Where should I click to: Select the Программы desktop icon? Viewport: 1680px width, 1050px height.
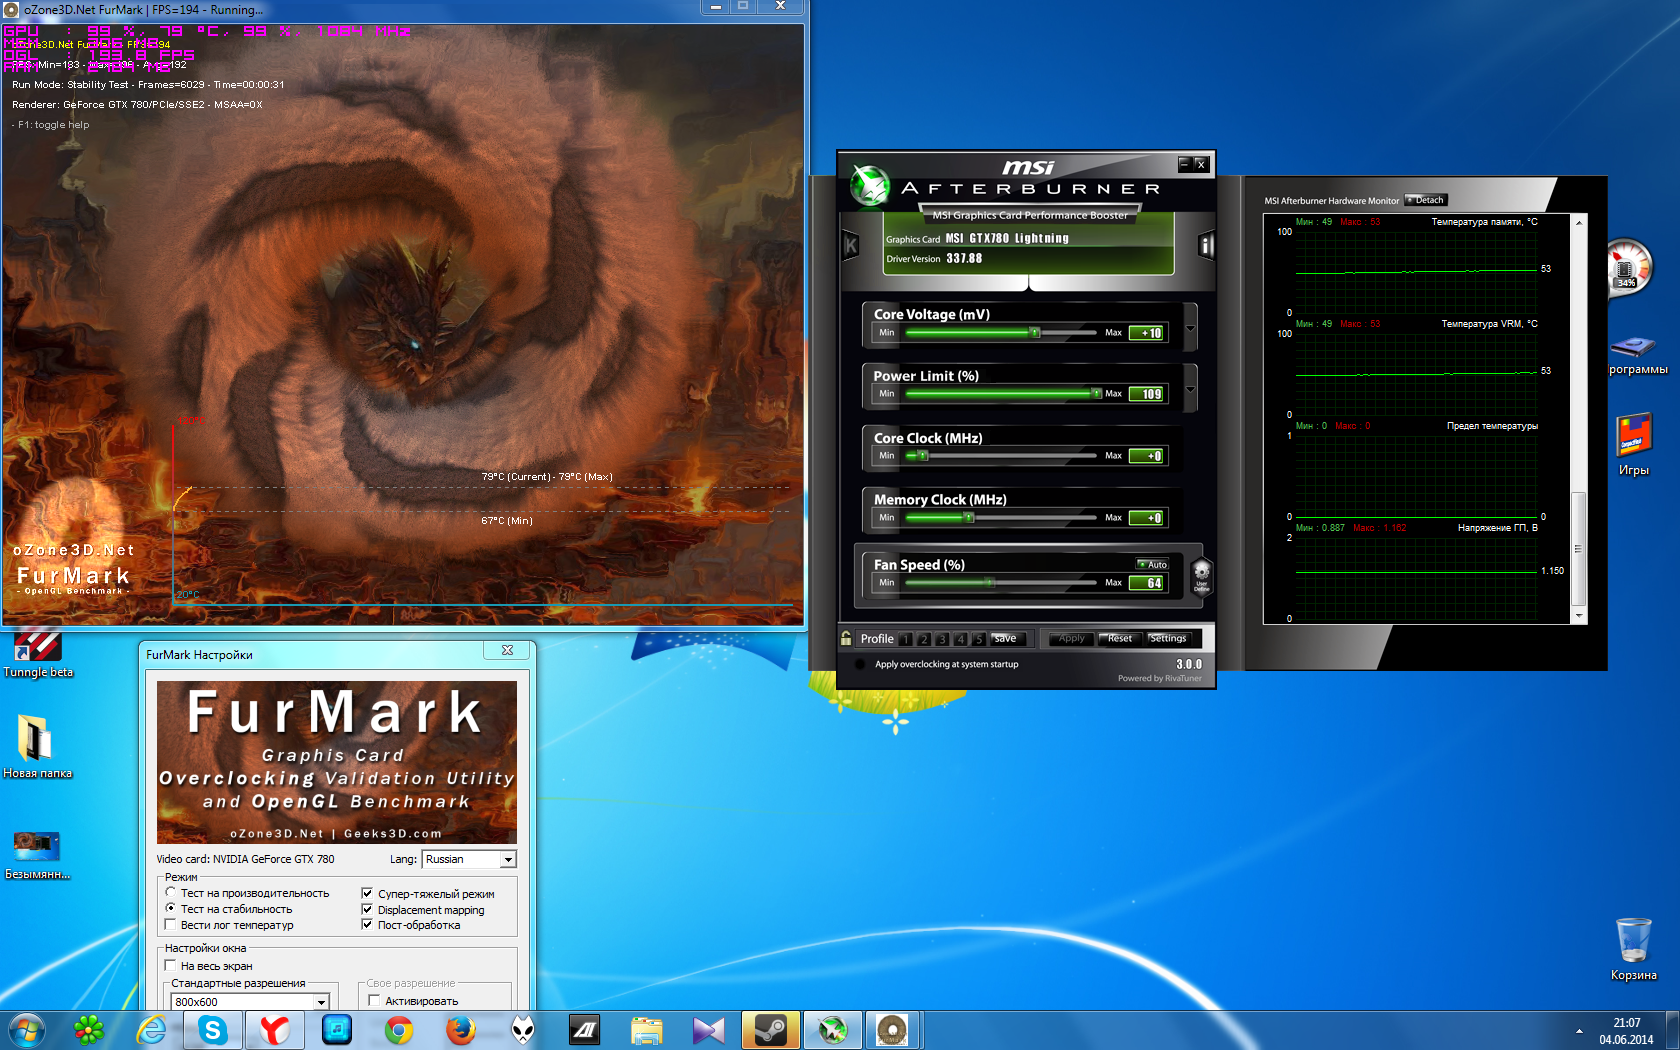(x=1637, y=356)
